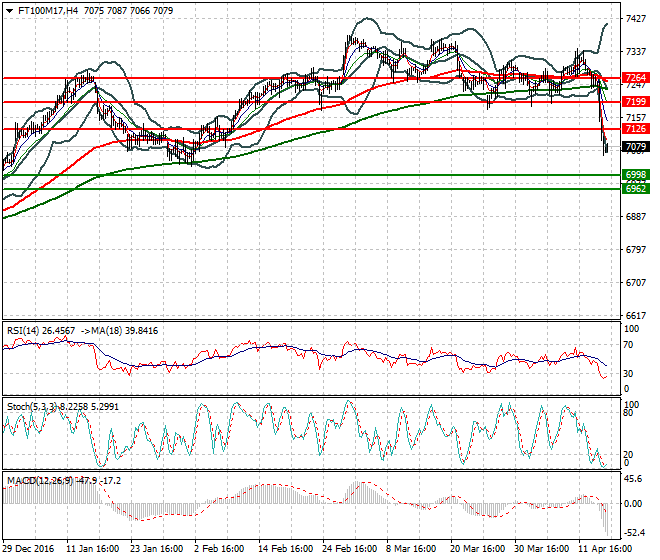Click the 24 Feb 16:00 time axis label
The image size is (660, 560).
[x=349, y=549]
